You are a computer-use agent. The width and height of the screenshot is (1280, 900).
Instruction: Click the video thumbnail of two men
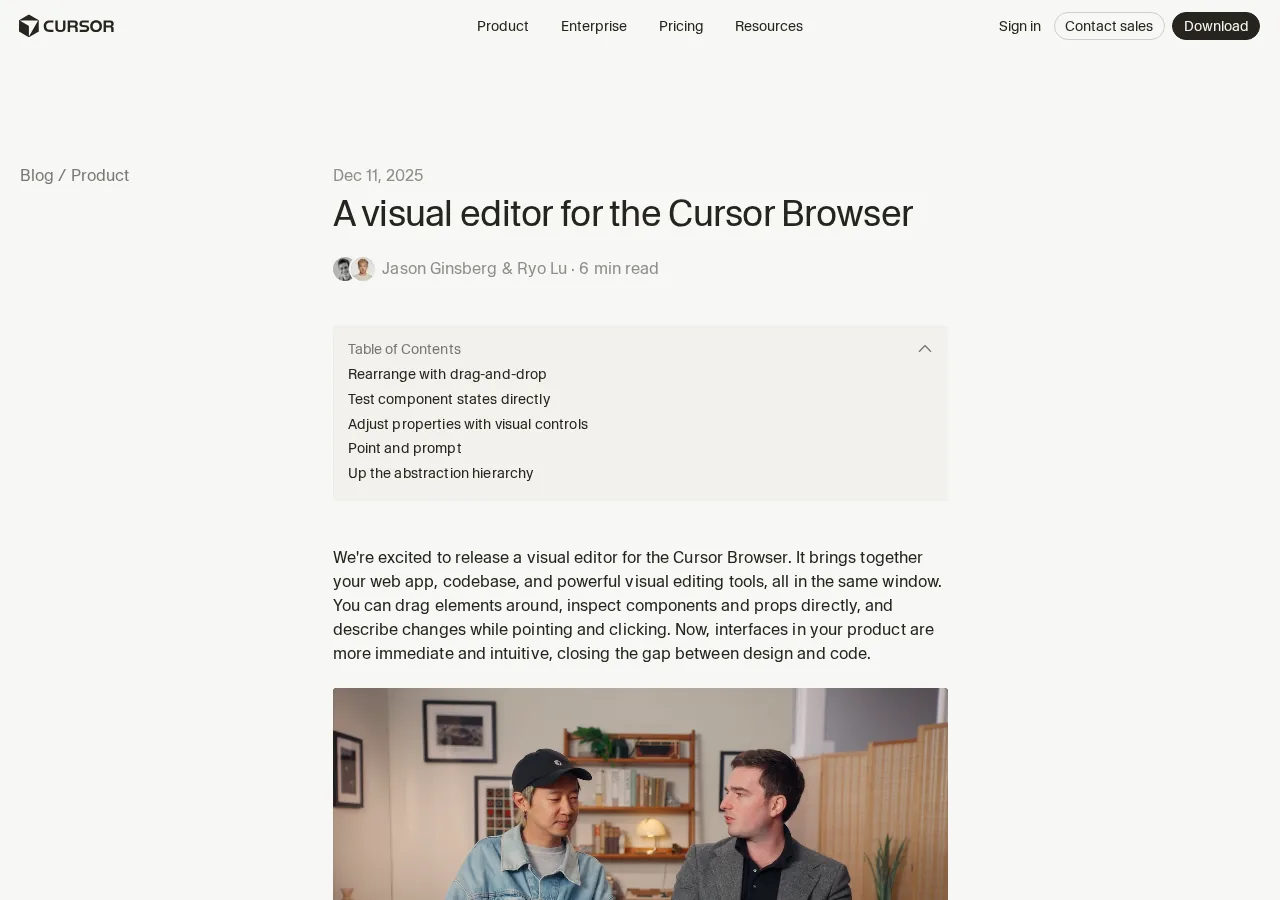tap(640, 794)
